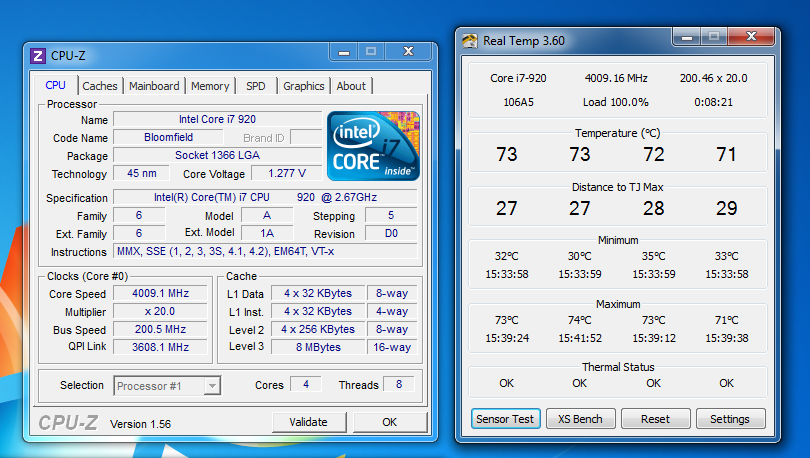
Task: Click the Technology value 45 nm
Action: pyautogui.click(x=142, y=173)
